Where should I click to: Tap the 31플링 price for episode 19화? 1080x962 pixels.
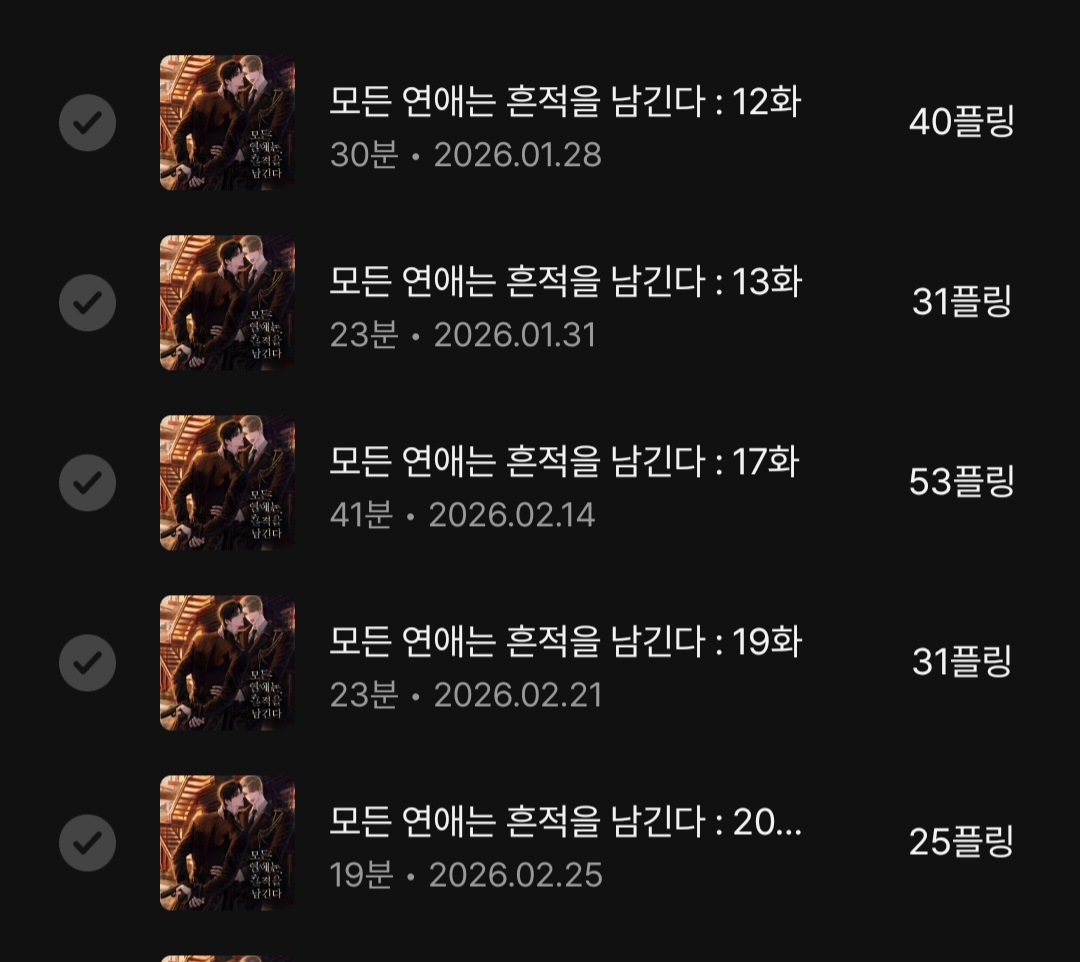[962, 662]
